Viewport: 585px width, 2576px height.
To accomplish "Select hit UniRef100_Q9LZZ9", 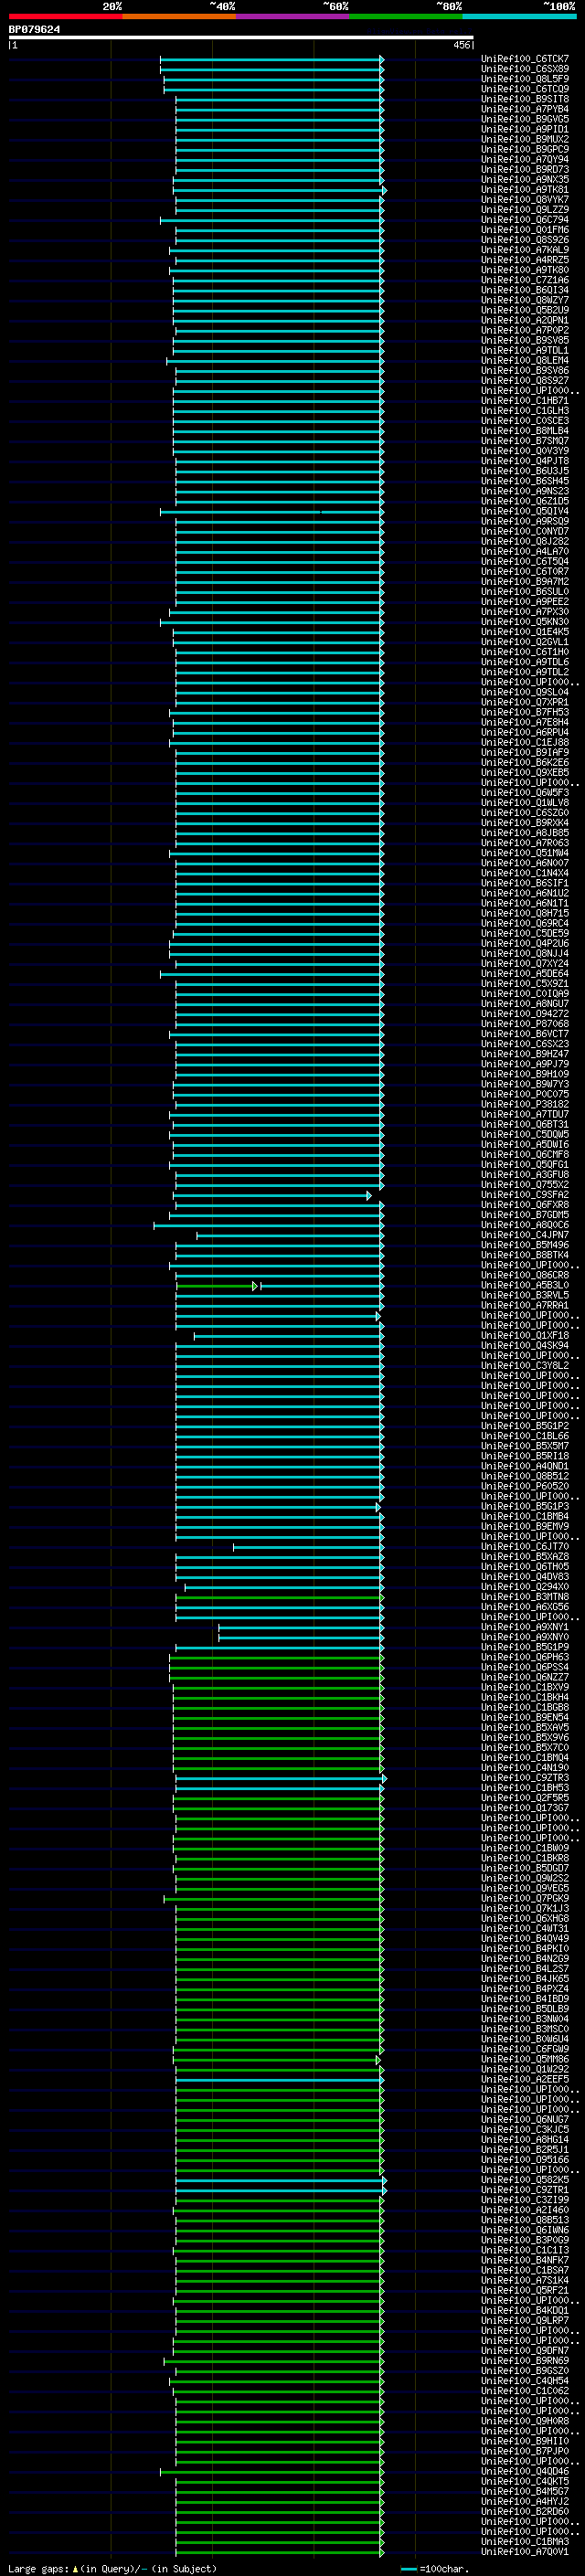I will (525, 209).
